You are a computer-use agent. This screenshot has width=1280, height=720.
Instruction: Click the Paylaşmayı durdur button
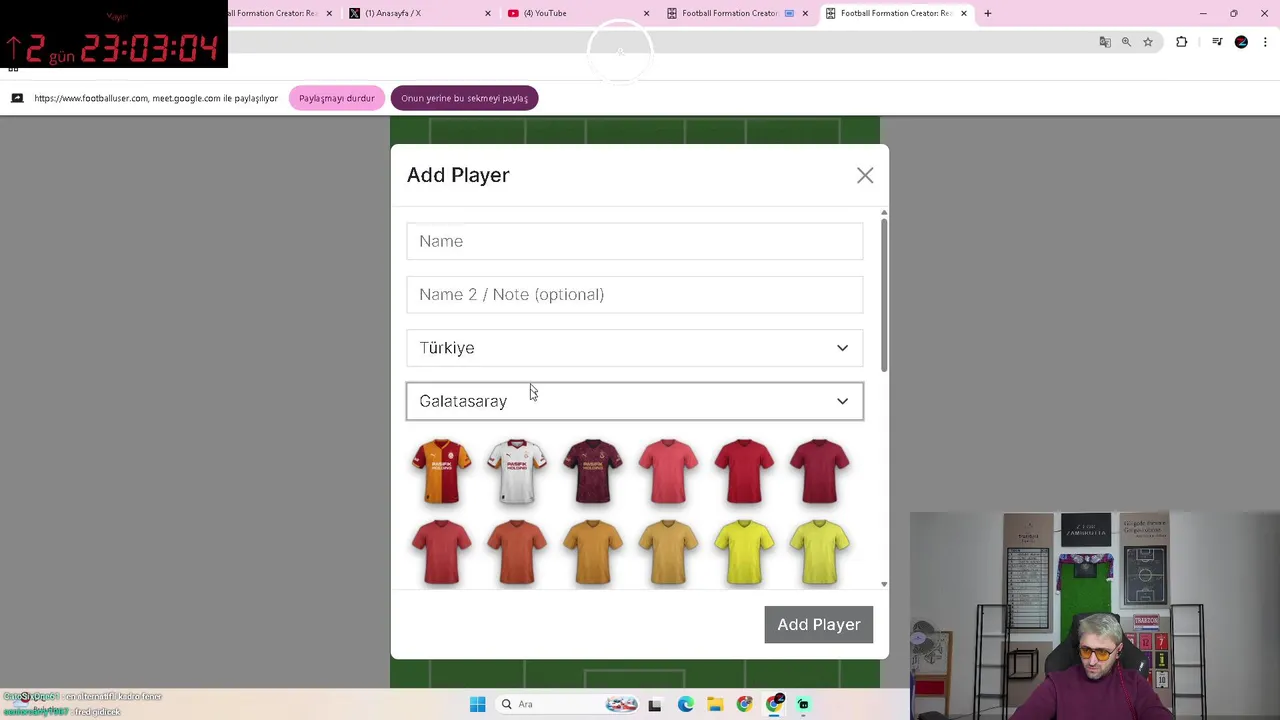pyautogui.click(x=336, y=98)
